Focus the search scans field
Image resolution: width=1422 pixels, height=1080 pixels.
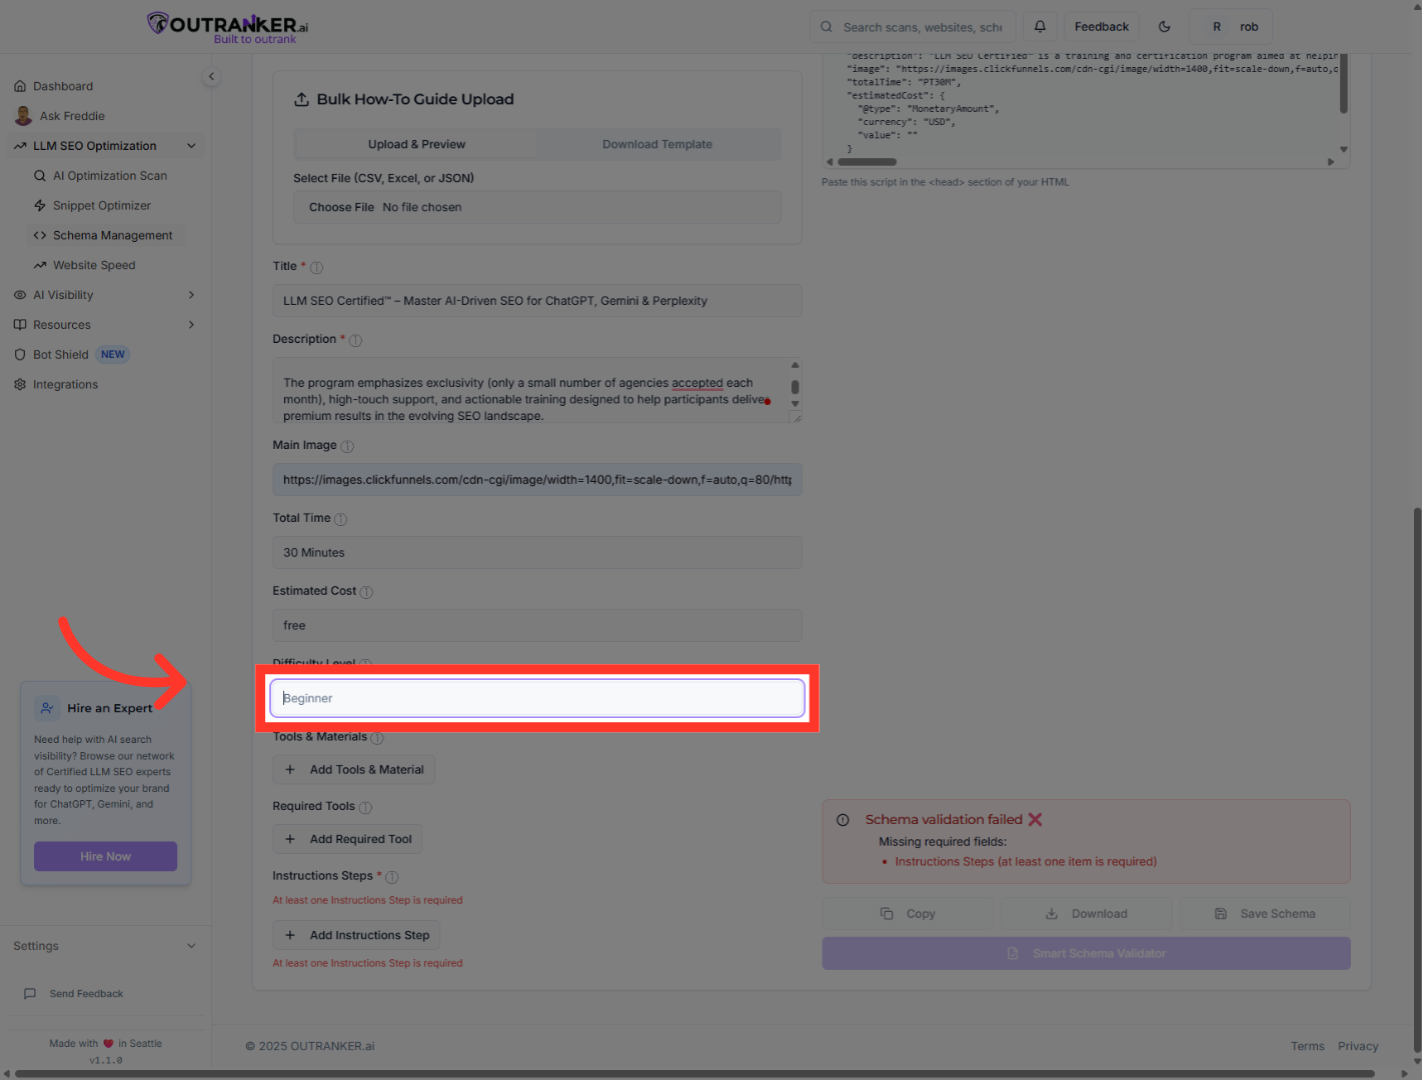pos(913,27)
